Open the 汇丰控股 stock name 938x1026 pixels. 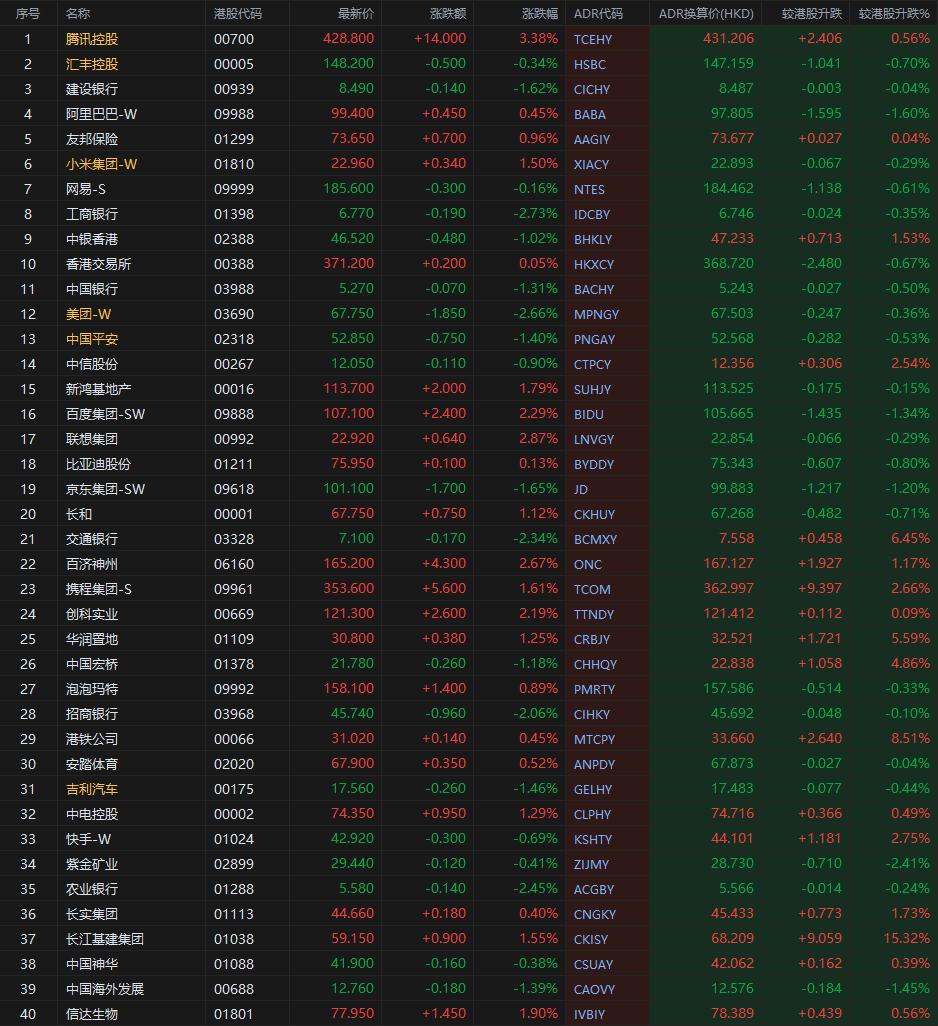point(92,63)
